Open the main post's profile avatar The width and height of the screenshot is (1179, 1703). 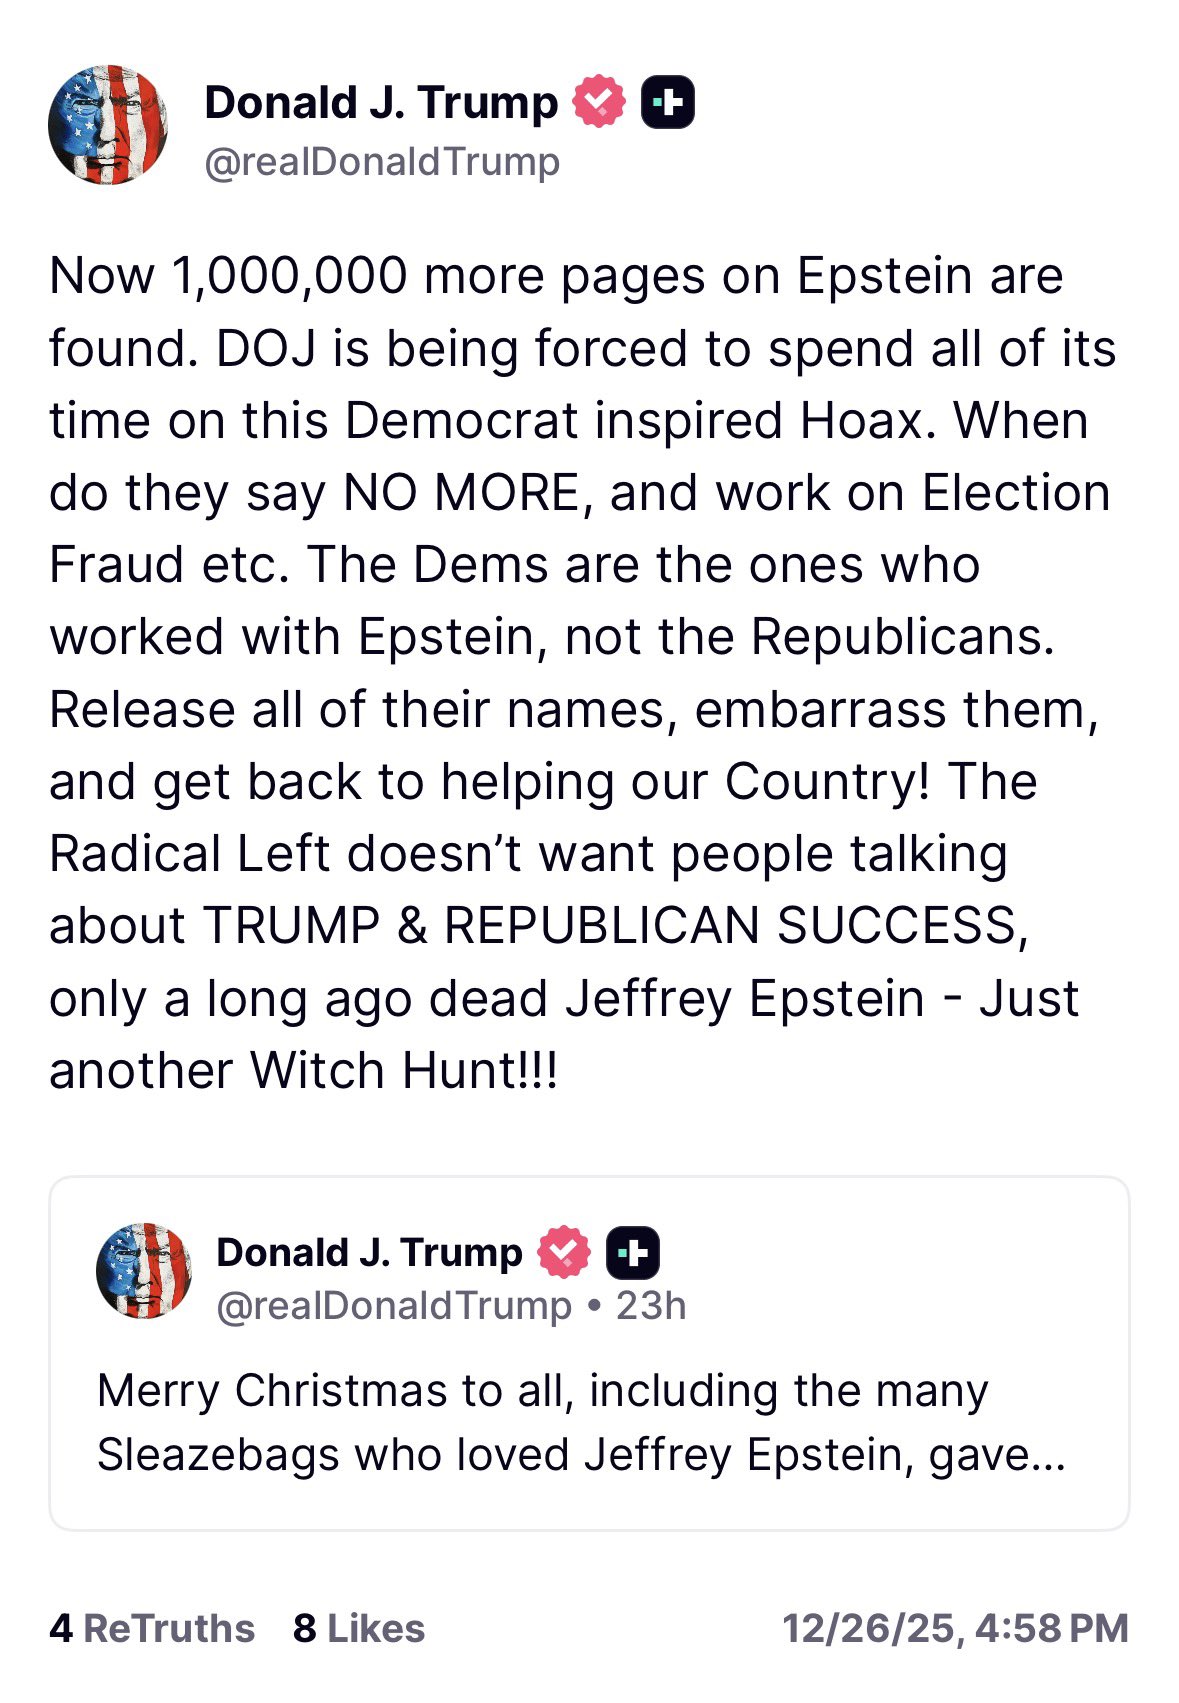tap(108, 125)
